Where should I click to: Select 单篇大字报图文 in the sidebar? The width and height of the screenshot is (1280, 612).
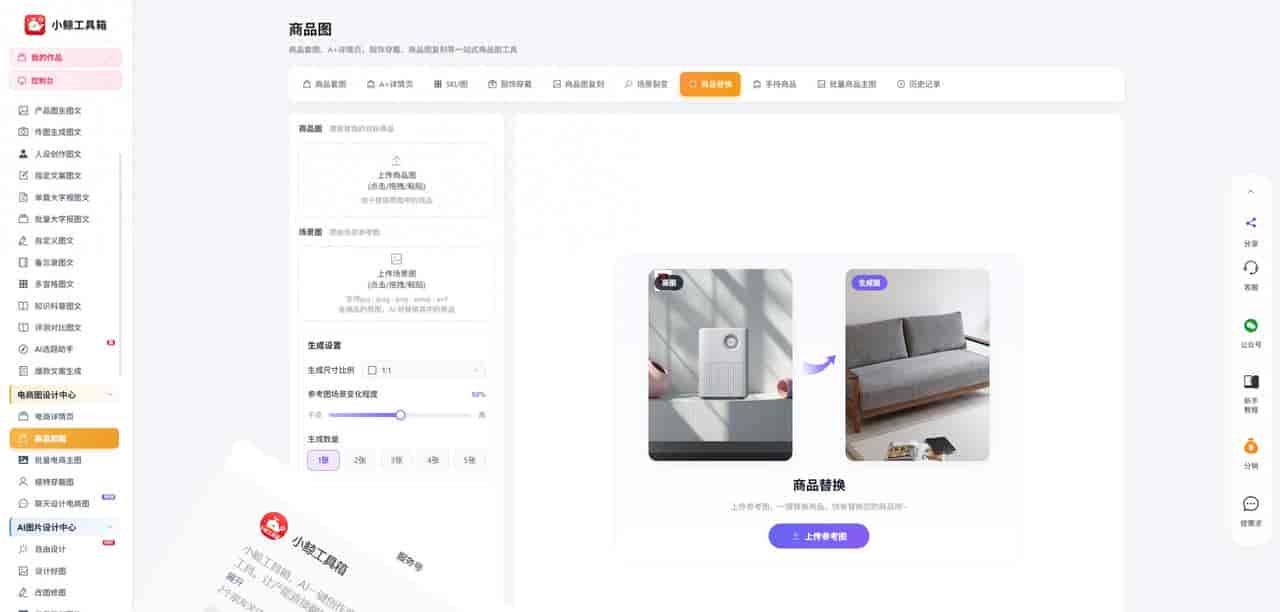64,197
